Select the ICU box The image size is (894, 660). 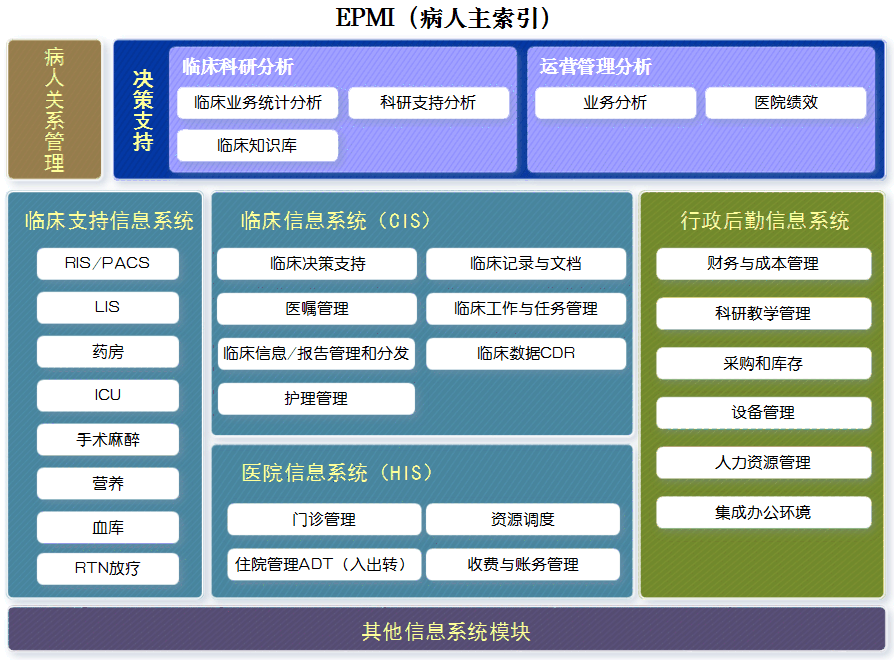coord(108,396)
